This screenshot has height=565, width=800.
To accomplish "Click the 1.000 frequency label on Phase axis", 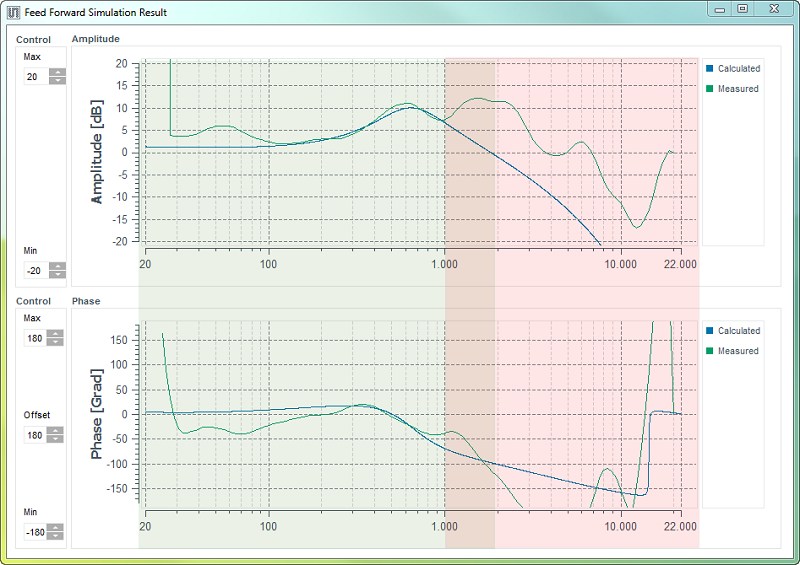I will [x=444, y=526].
